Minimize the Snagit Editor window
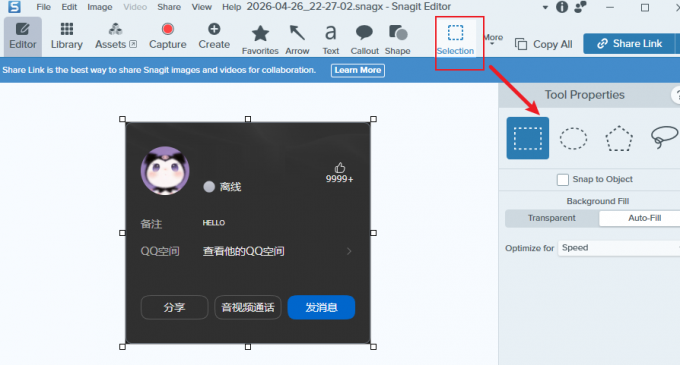 pos(610,7)
